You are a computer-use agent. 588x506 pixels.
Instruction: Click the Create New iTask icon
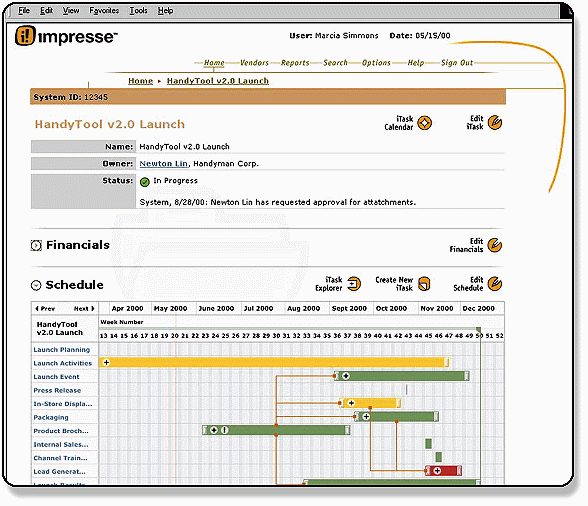click(424, 284)
